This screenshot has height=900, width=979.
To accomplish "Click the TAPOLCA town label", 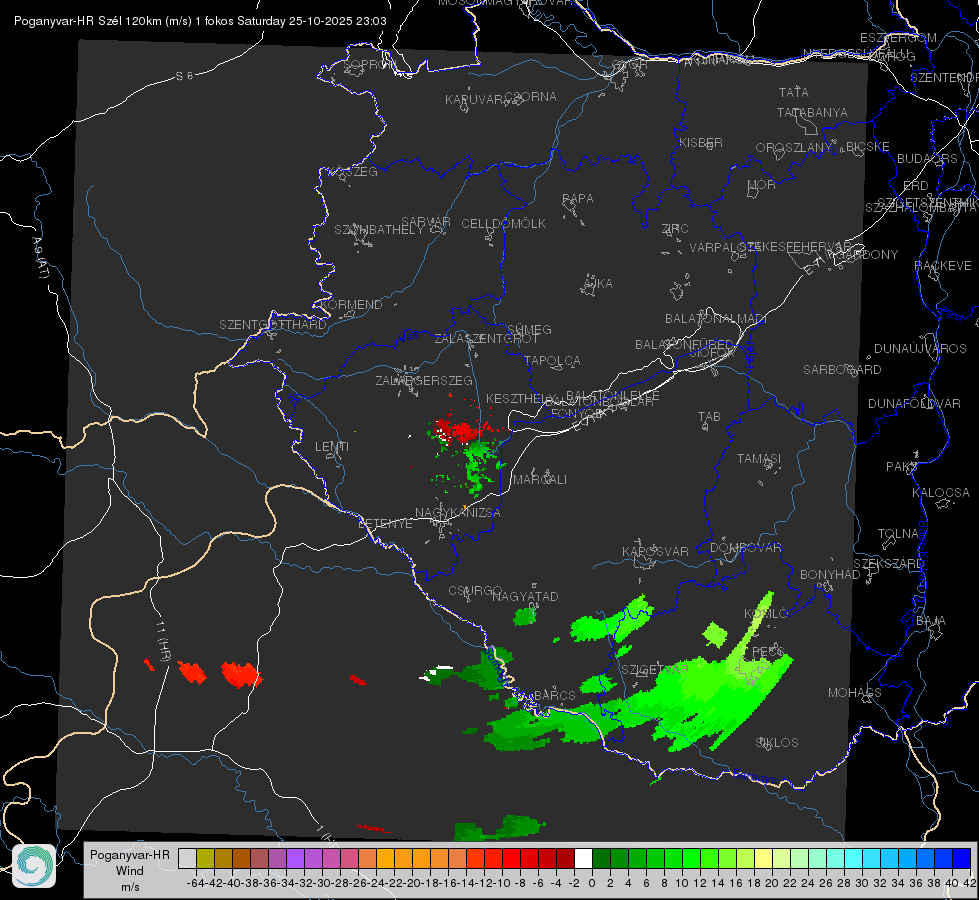I will tap(553, 361).
